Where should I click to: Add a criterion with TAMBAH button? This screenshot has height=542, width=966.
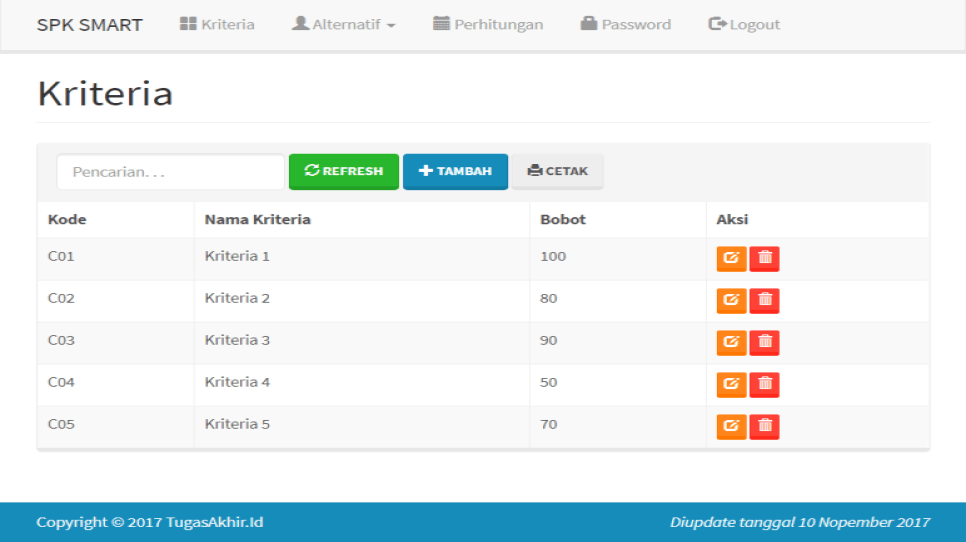[x=455, y=171]
